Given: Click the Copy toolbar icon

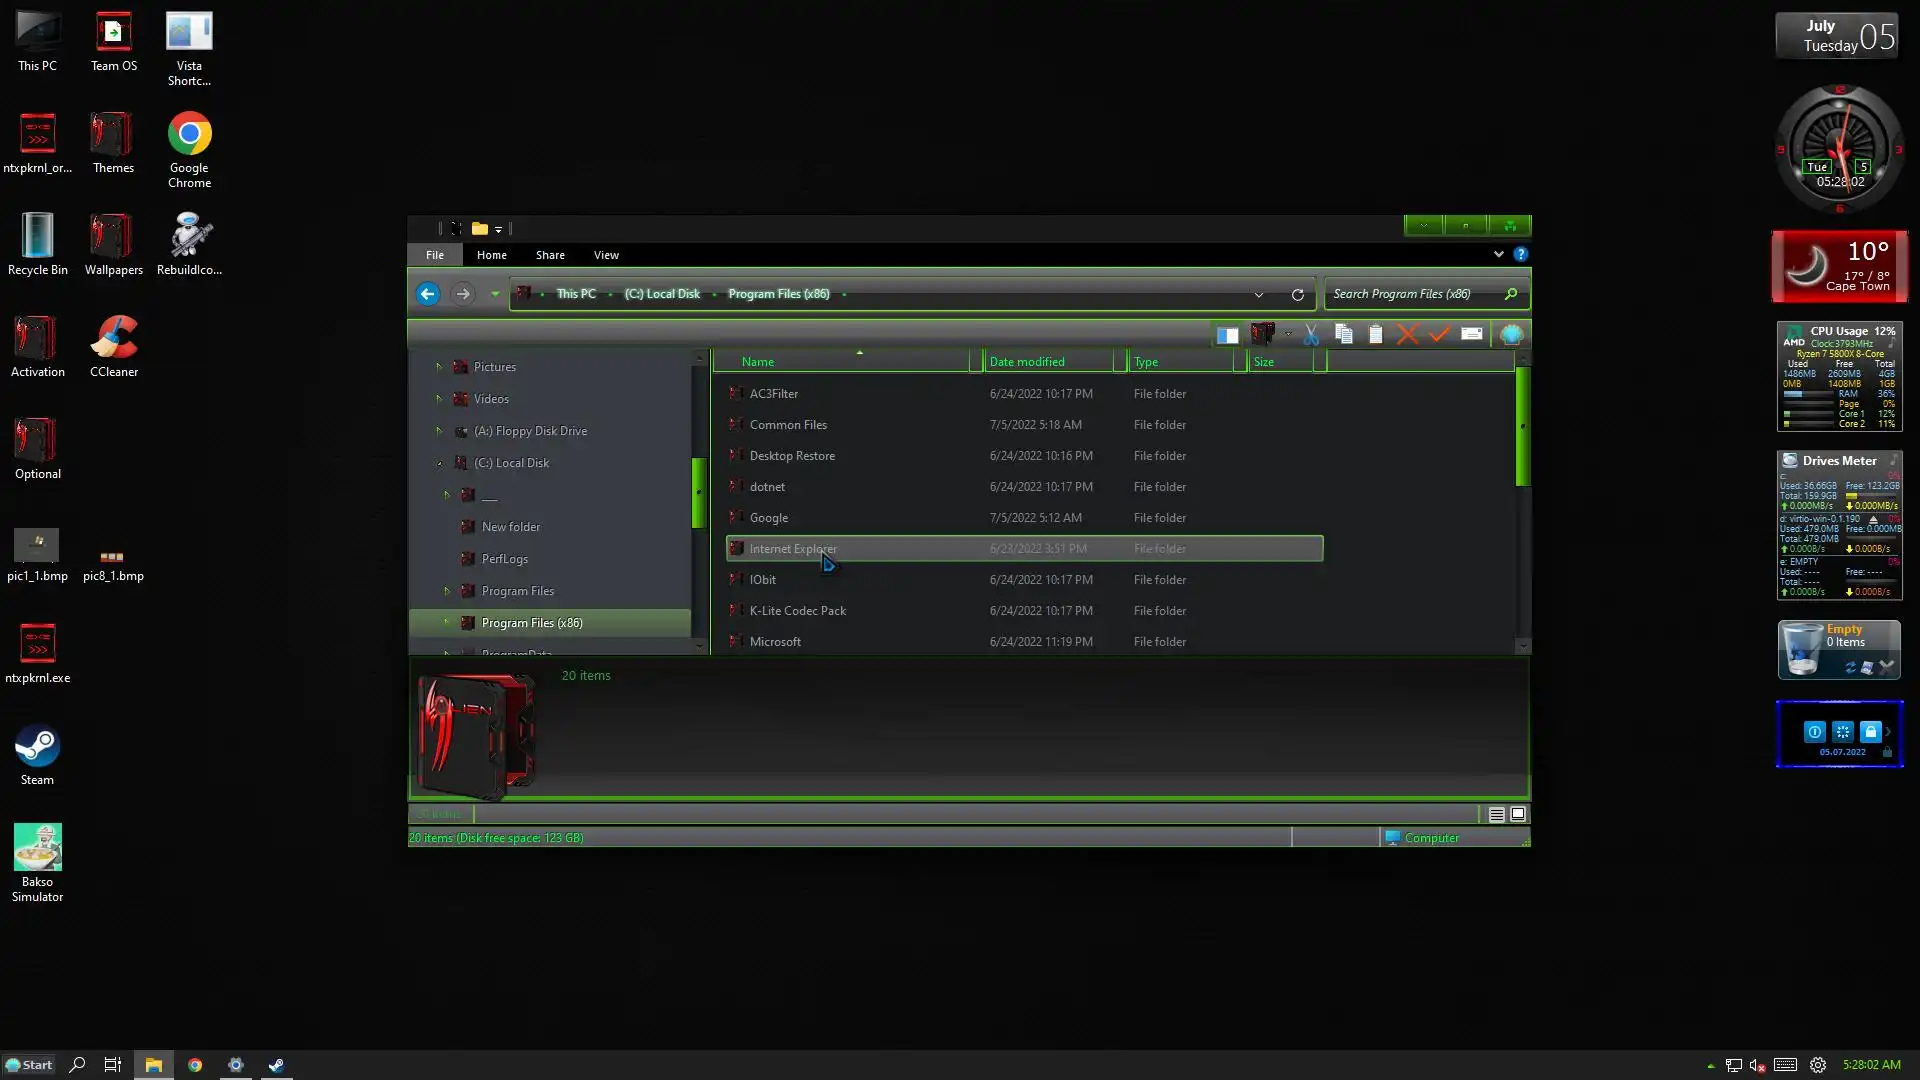Looking at the screenshot, I should [x=1343, y=335].
